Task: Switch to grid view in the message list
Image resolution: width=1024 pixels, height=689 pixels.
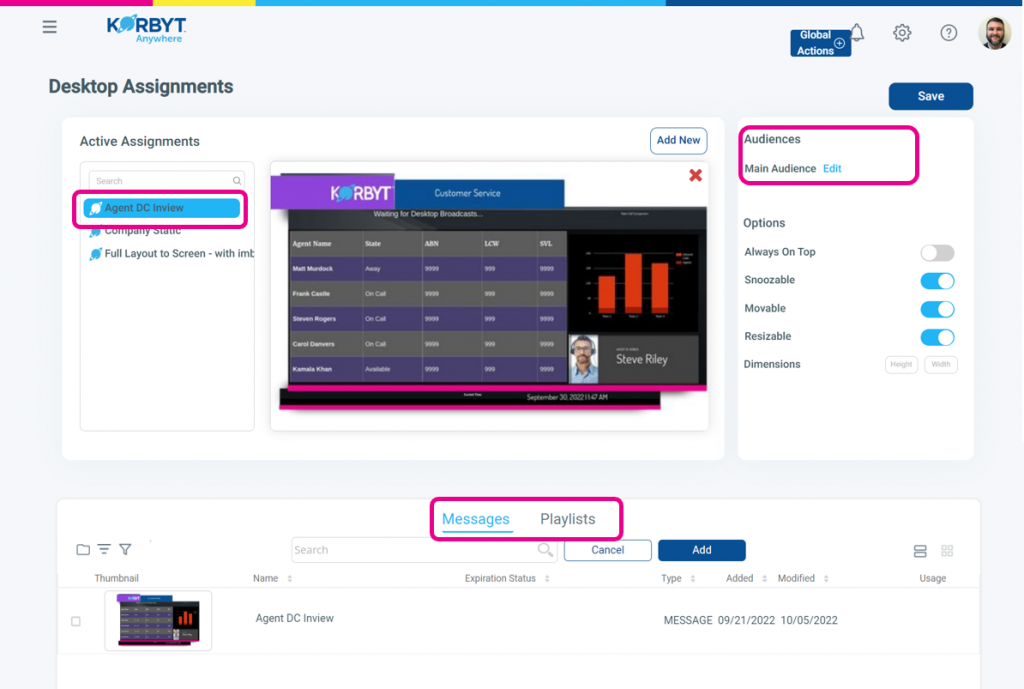Action: click(x=947, y=550)
